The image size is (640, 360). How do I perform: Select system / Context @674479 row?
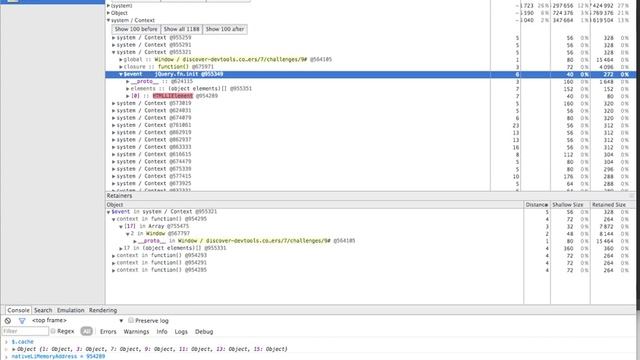(x=371, y=162)
